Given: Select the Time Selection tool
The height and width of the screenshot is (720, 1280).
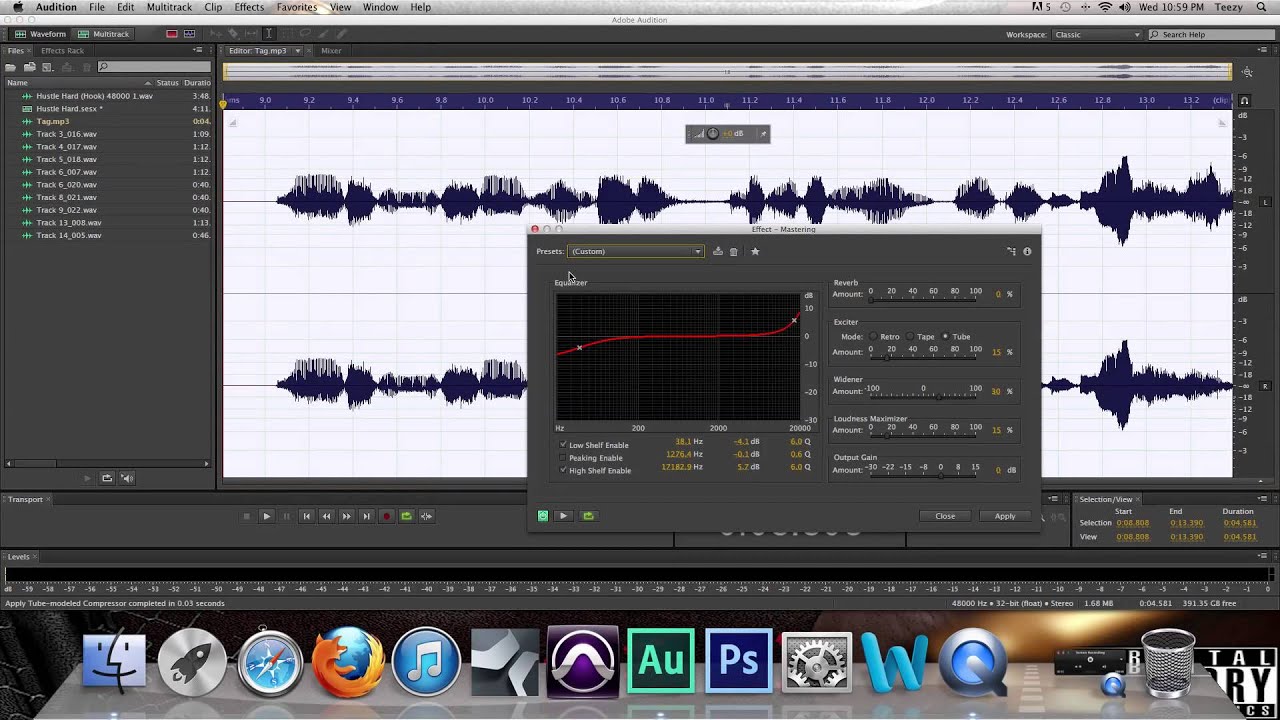Looking at the screenshot, I should coord(269,34).
